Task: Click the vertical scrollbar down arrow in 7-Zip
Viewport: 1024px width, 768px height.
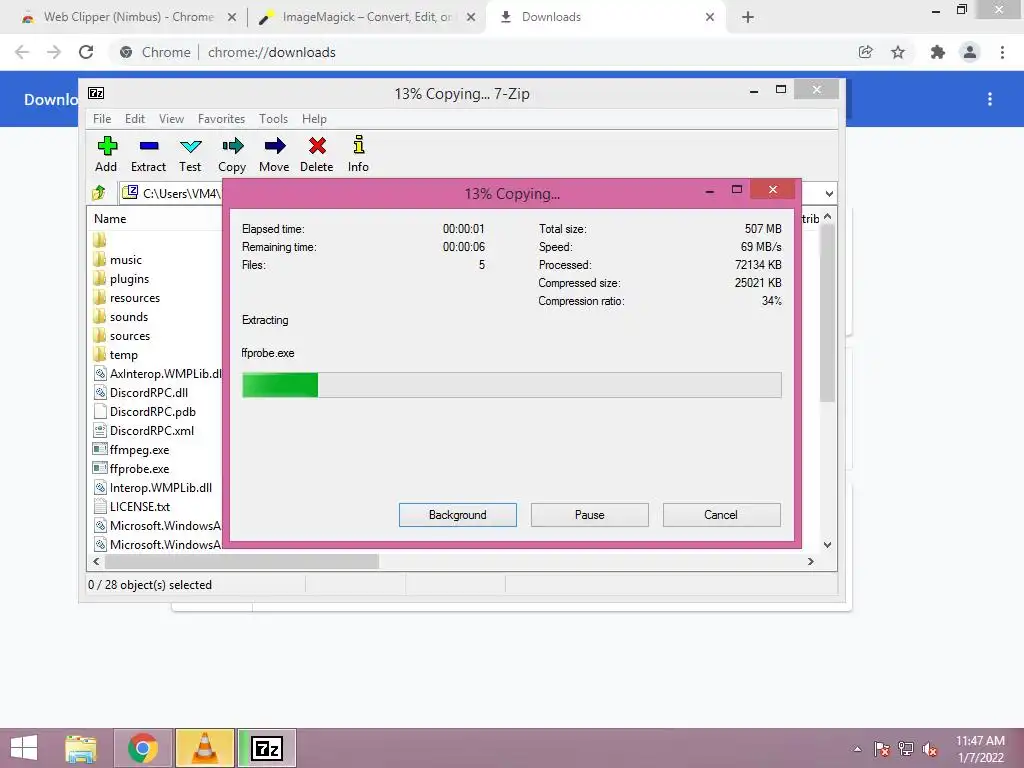Action: tap(827, 545)
